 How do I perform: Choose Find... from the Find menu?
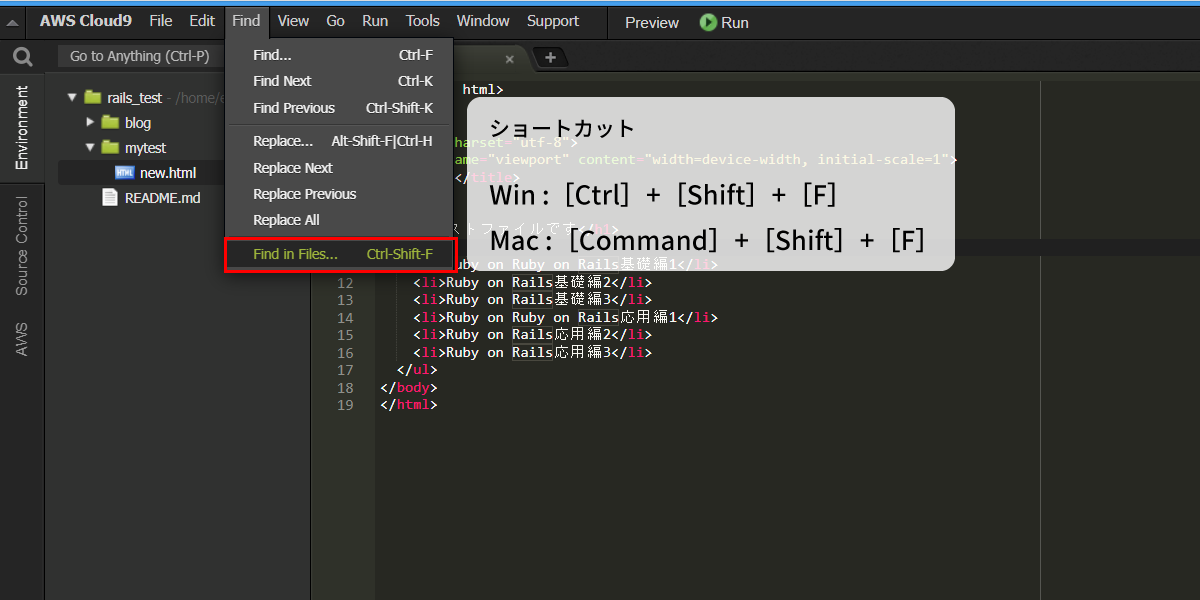340,55
